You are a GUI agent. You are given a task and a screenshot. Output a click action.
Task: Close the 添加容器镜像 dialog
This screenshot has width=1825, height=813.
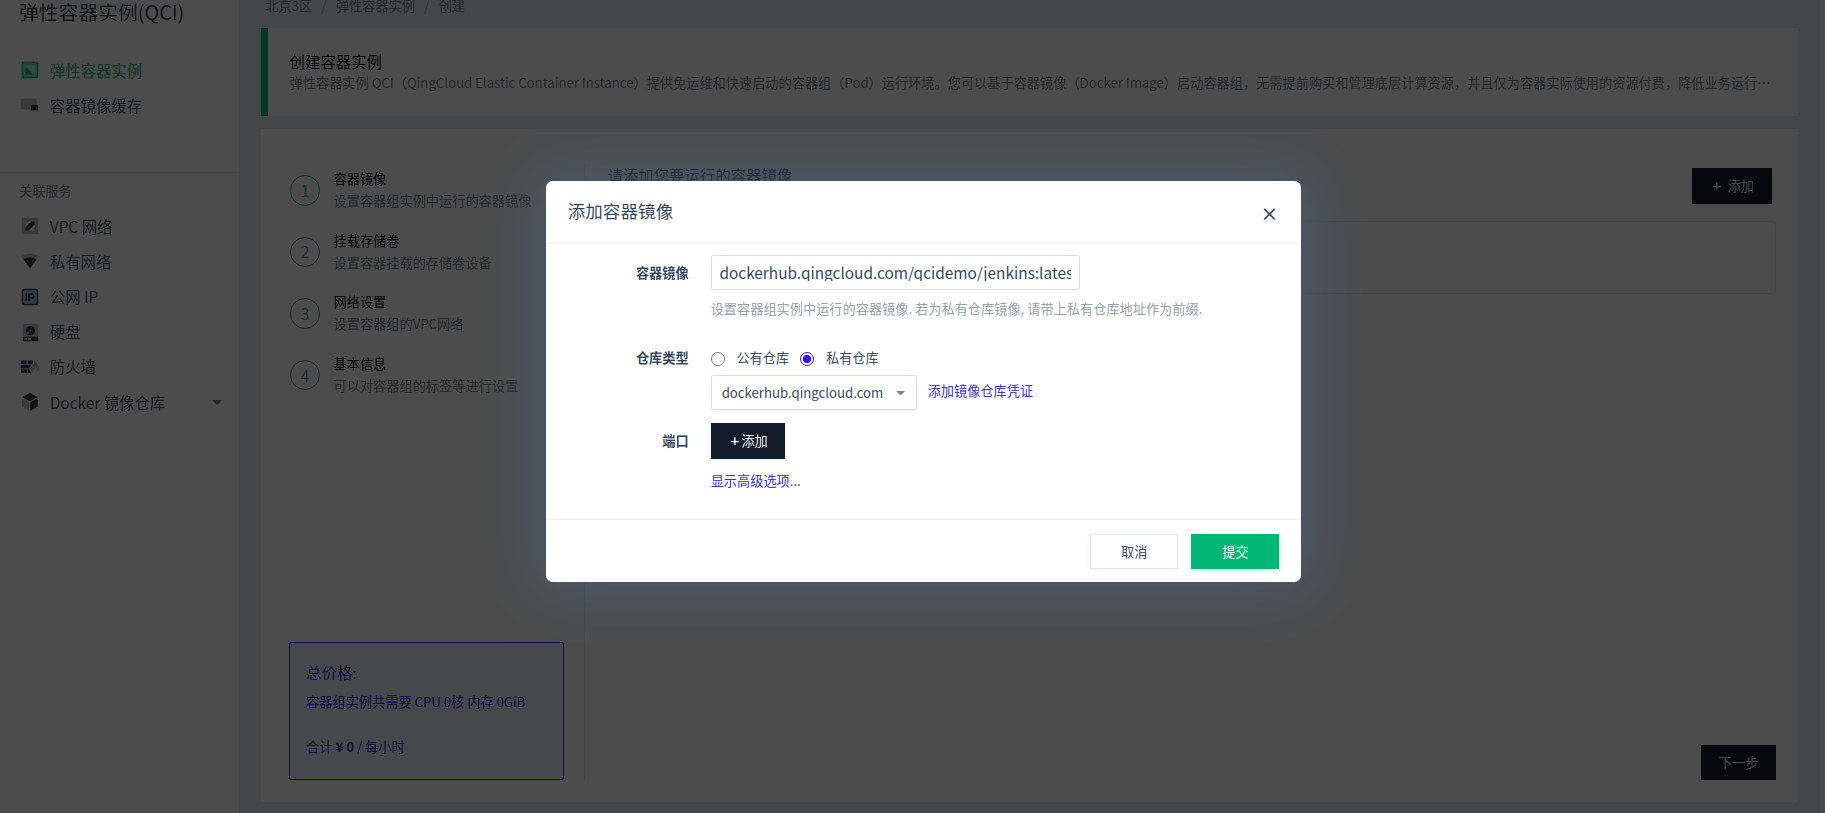coord(1269,214)
